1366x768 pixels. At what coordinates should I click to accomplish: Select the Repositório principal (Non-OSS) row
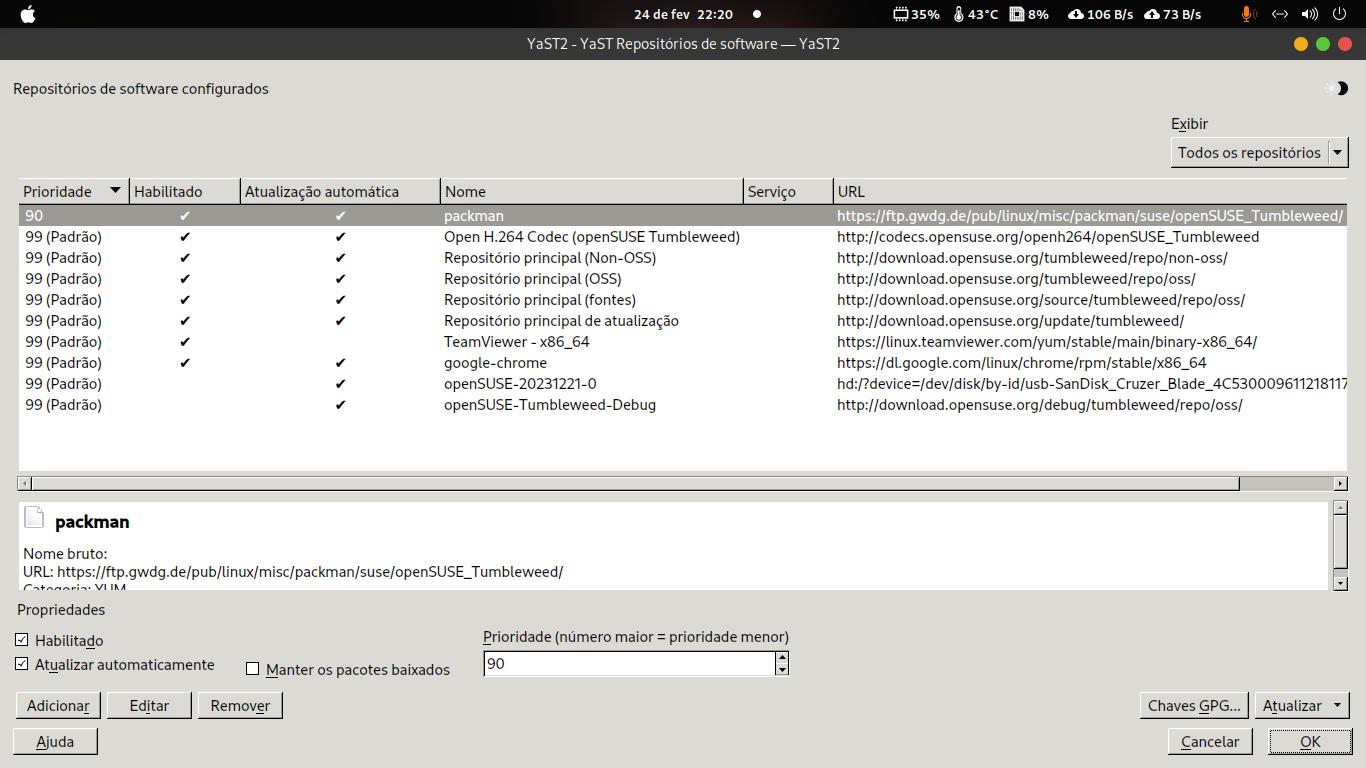point(683,258)
